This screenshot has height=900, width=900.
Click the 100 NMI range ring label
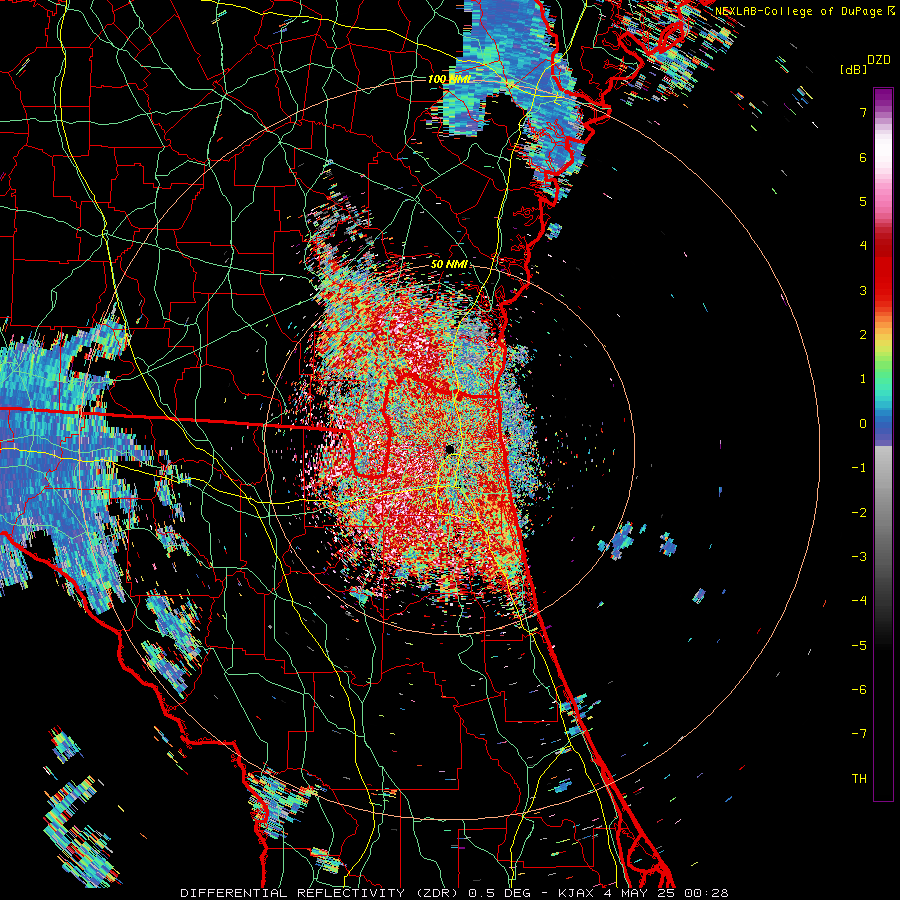point(449,79)
